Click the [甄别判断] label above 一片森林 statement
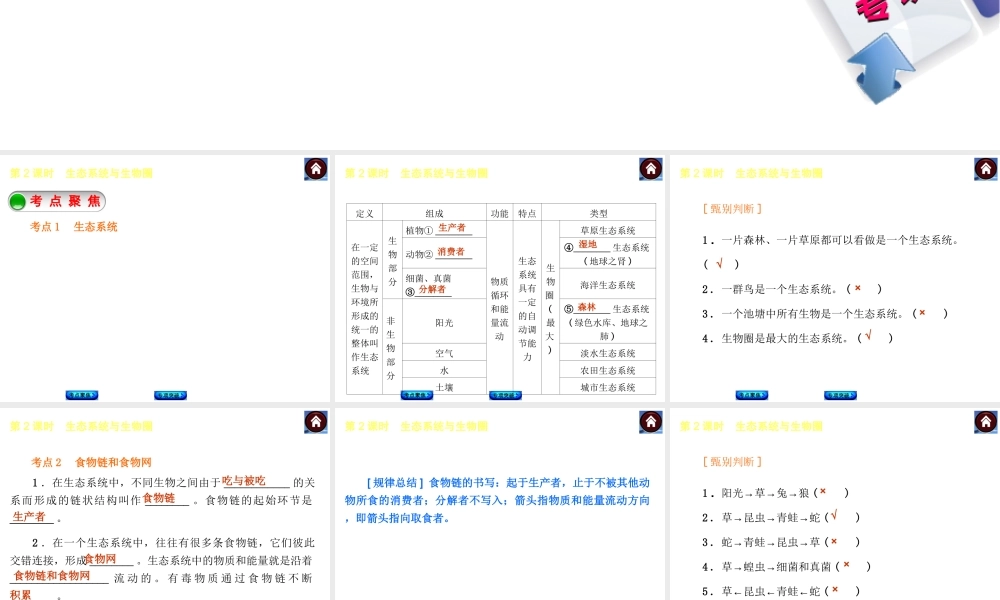 coord(732,209)
